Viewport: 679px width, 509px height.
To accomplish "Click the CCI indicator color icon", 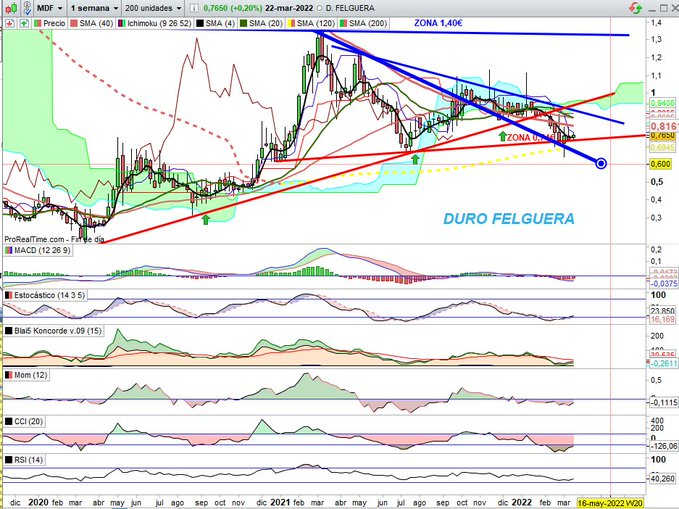I will pyautogui.click(x=9, y=421).
